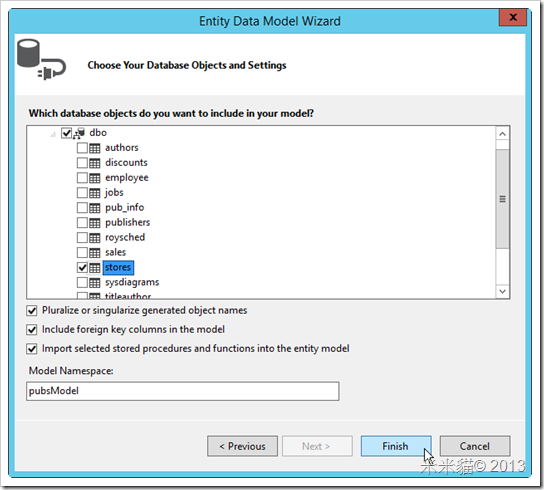Click the Finish button
The width and height of the screenshot is (544, 490).
[396, 446]
